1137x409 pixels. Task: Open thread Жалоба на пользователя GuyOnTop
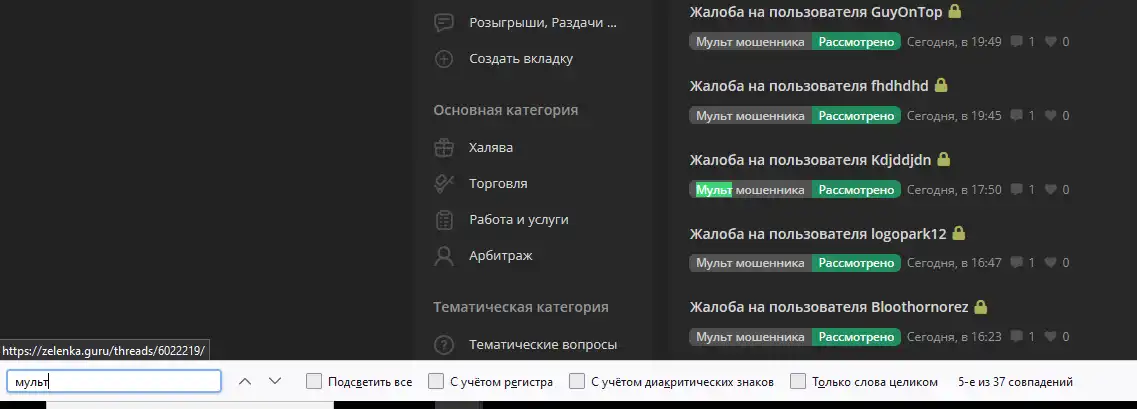click(816, 12)
